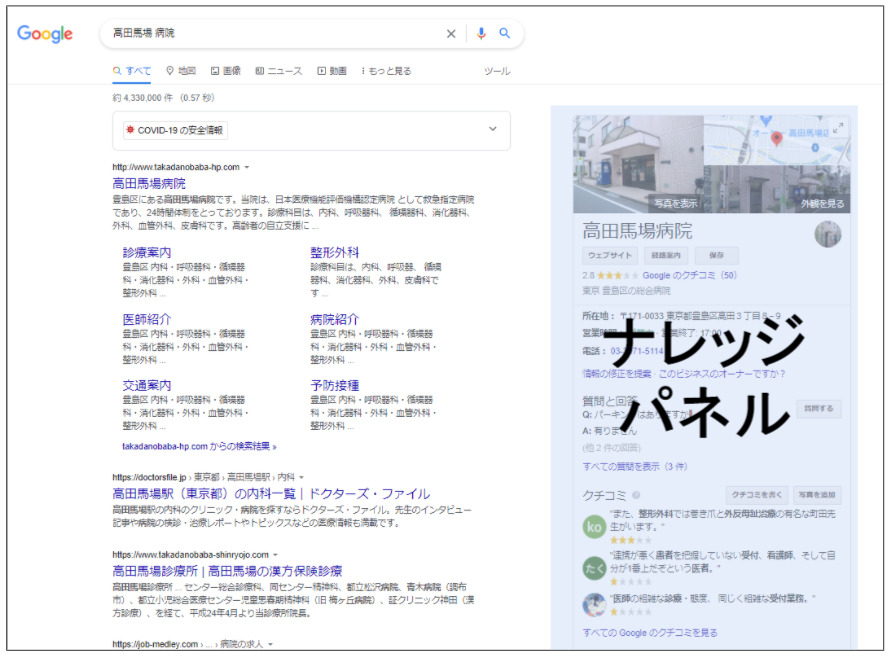888x657 pixels.
Task: Expand the COVID-19 の安全情報 chevron
Action: 493,129
